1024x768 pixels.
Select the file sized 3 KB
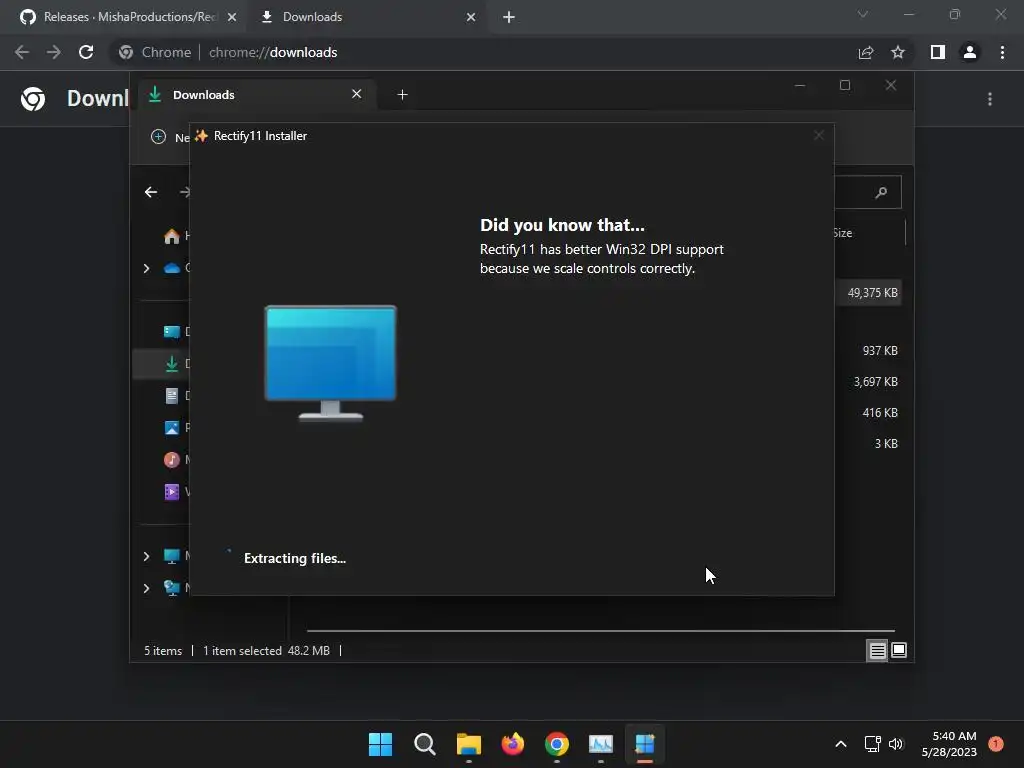[886, 444]
